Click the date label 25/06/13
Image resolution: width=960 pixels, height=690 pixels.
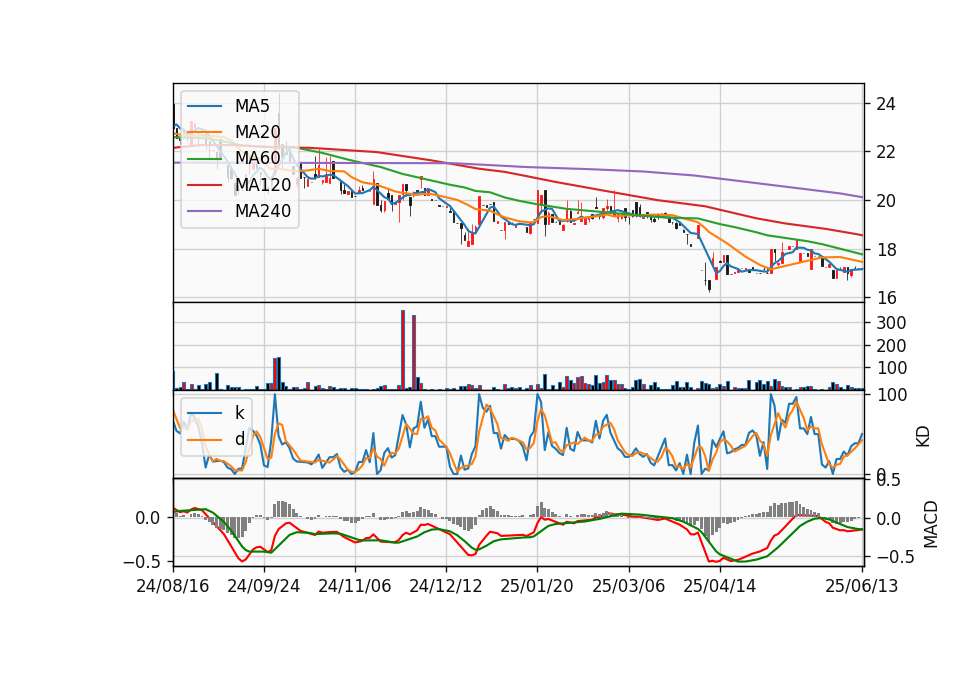861,586
